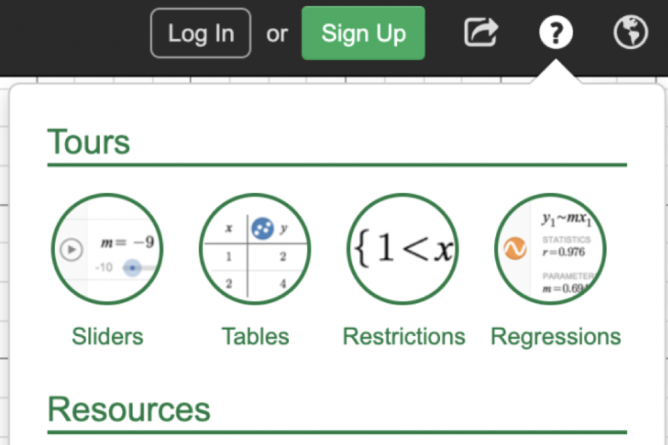This screenshot has height=445, width=668.
Task: Select the Tables text label
Action: coord(255,336)
